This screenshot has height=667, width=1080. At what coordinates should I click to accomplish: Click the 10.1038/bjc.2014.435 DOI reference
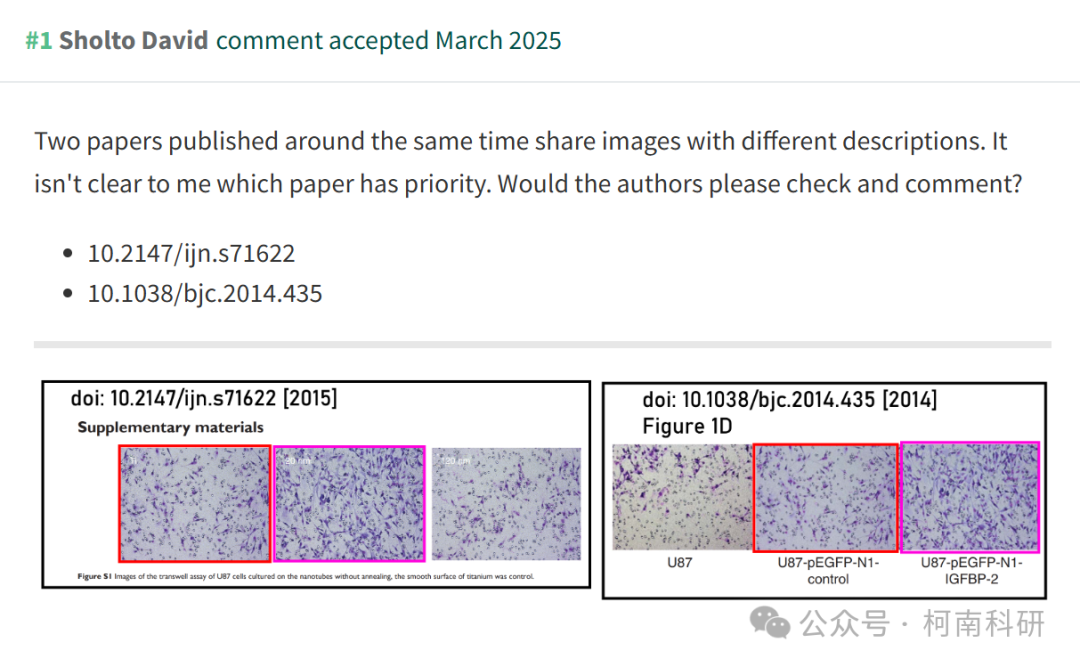coord(205,294)
